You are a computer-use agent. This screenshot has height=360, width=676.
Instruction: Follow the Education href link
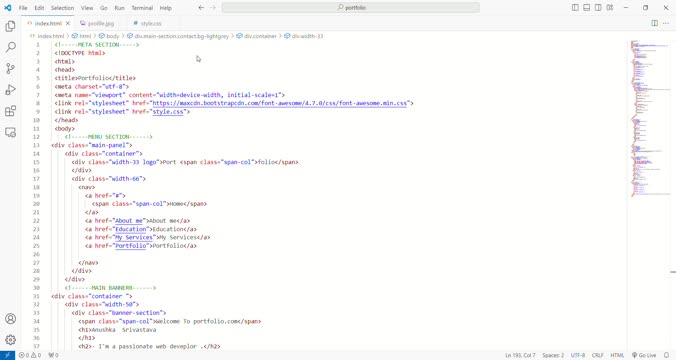(x=131, y=229)
